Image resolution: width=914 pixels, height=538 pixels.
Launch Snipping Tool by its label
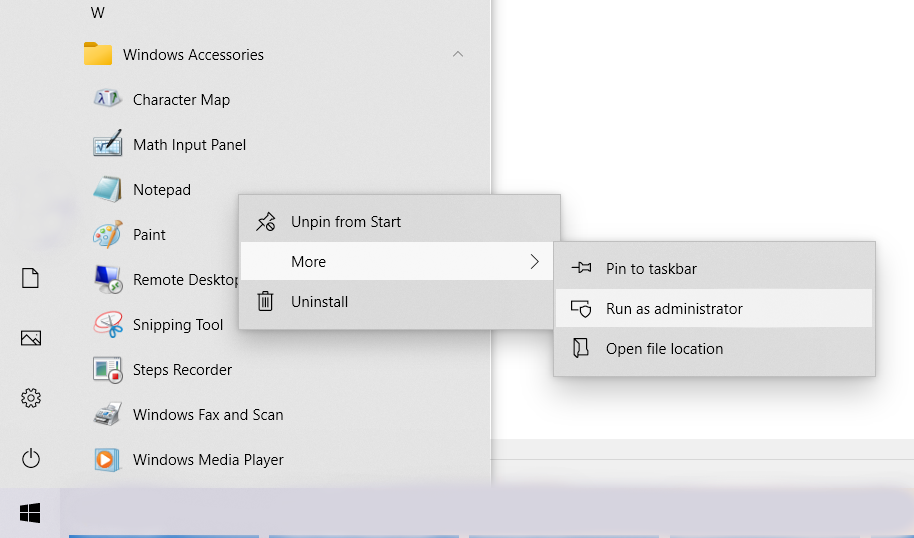[178, 325]
